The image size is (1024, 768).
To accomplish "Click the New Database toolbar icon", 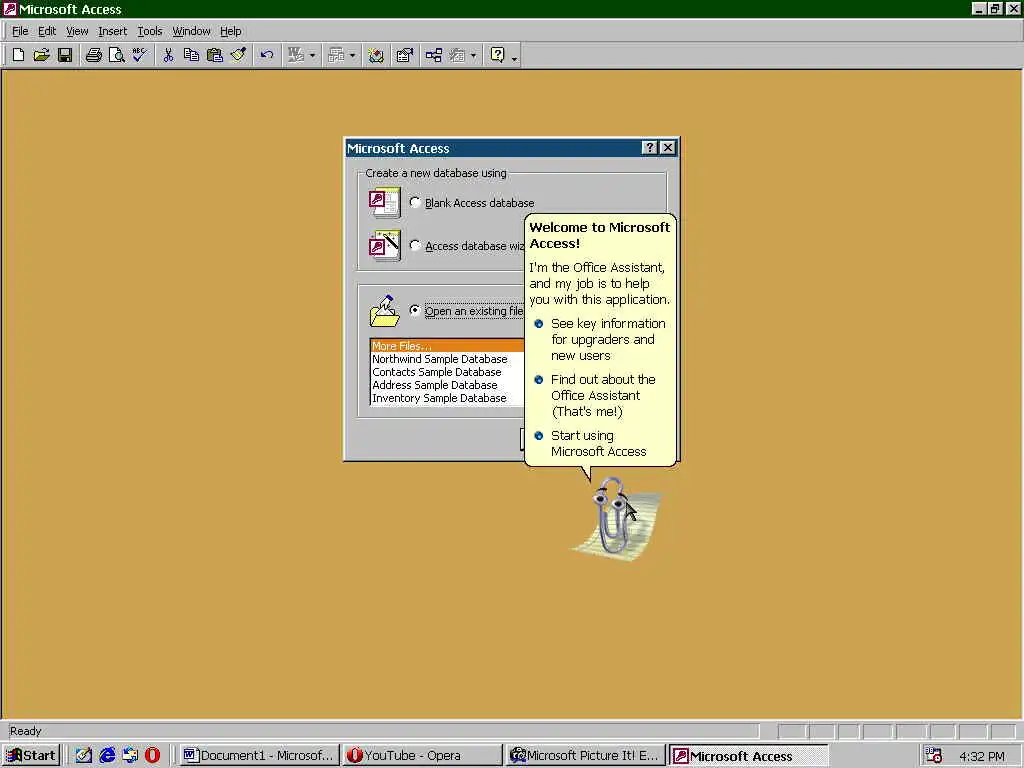I will 18,55.
